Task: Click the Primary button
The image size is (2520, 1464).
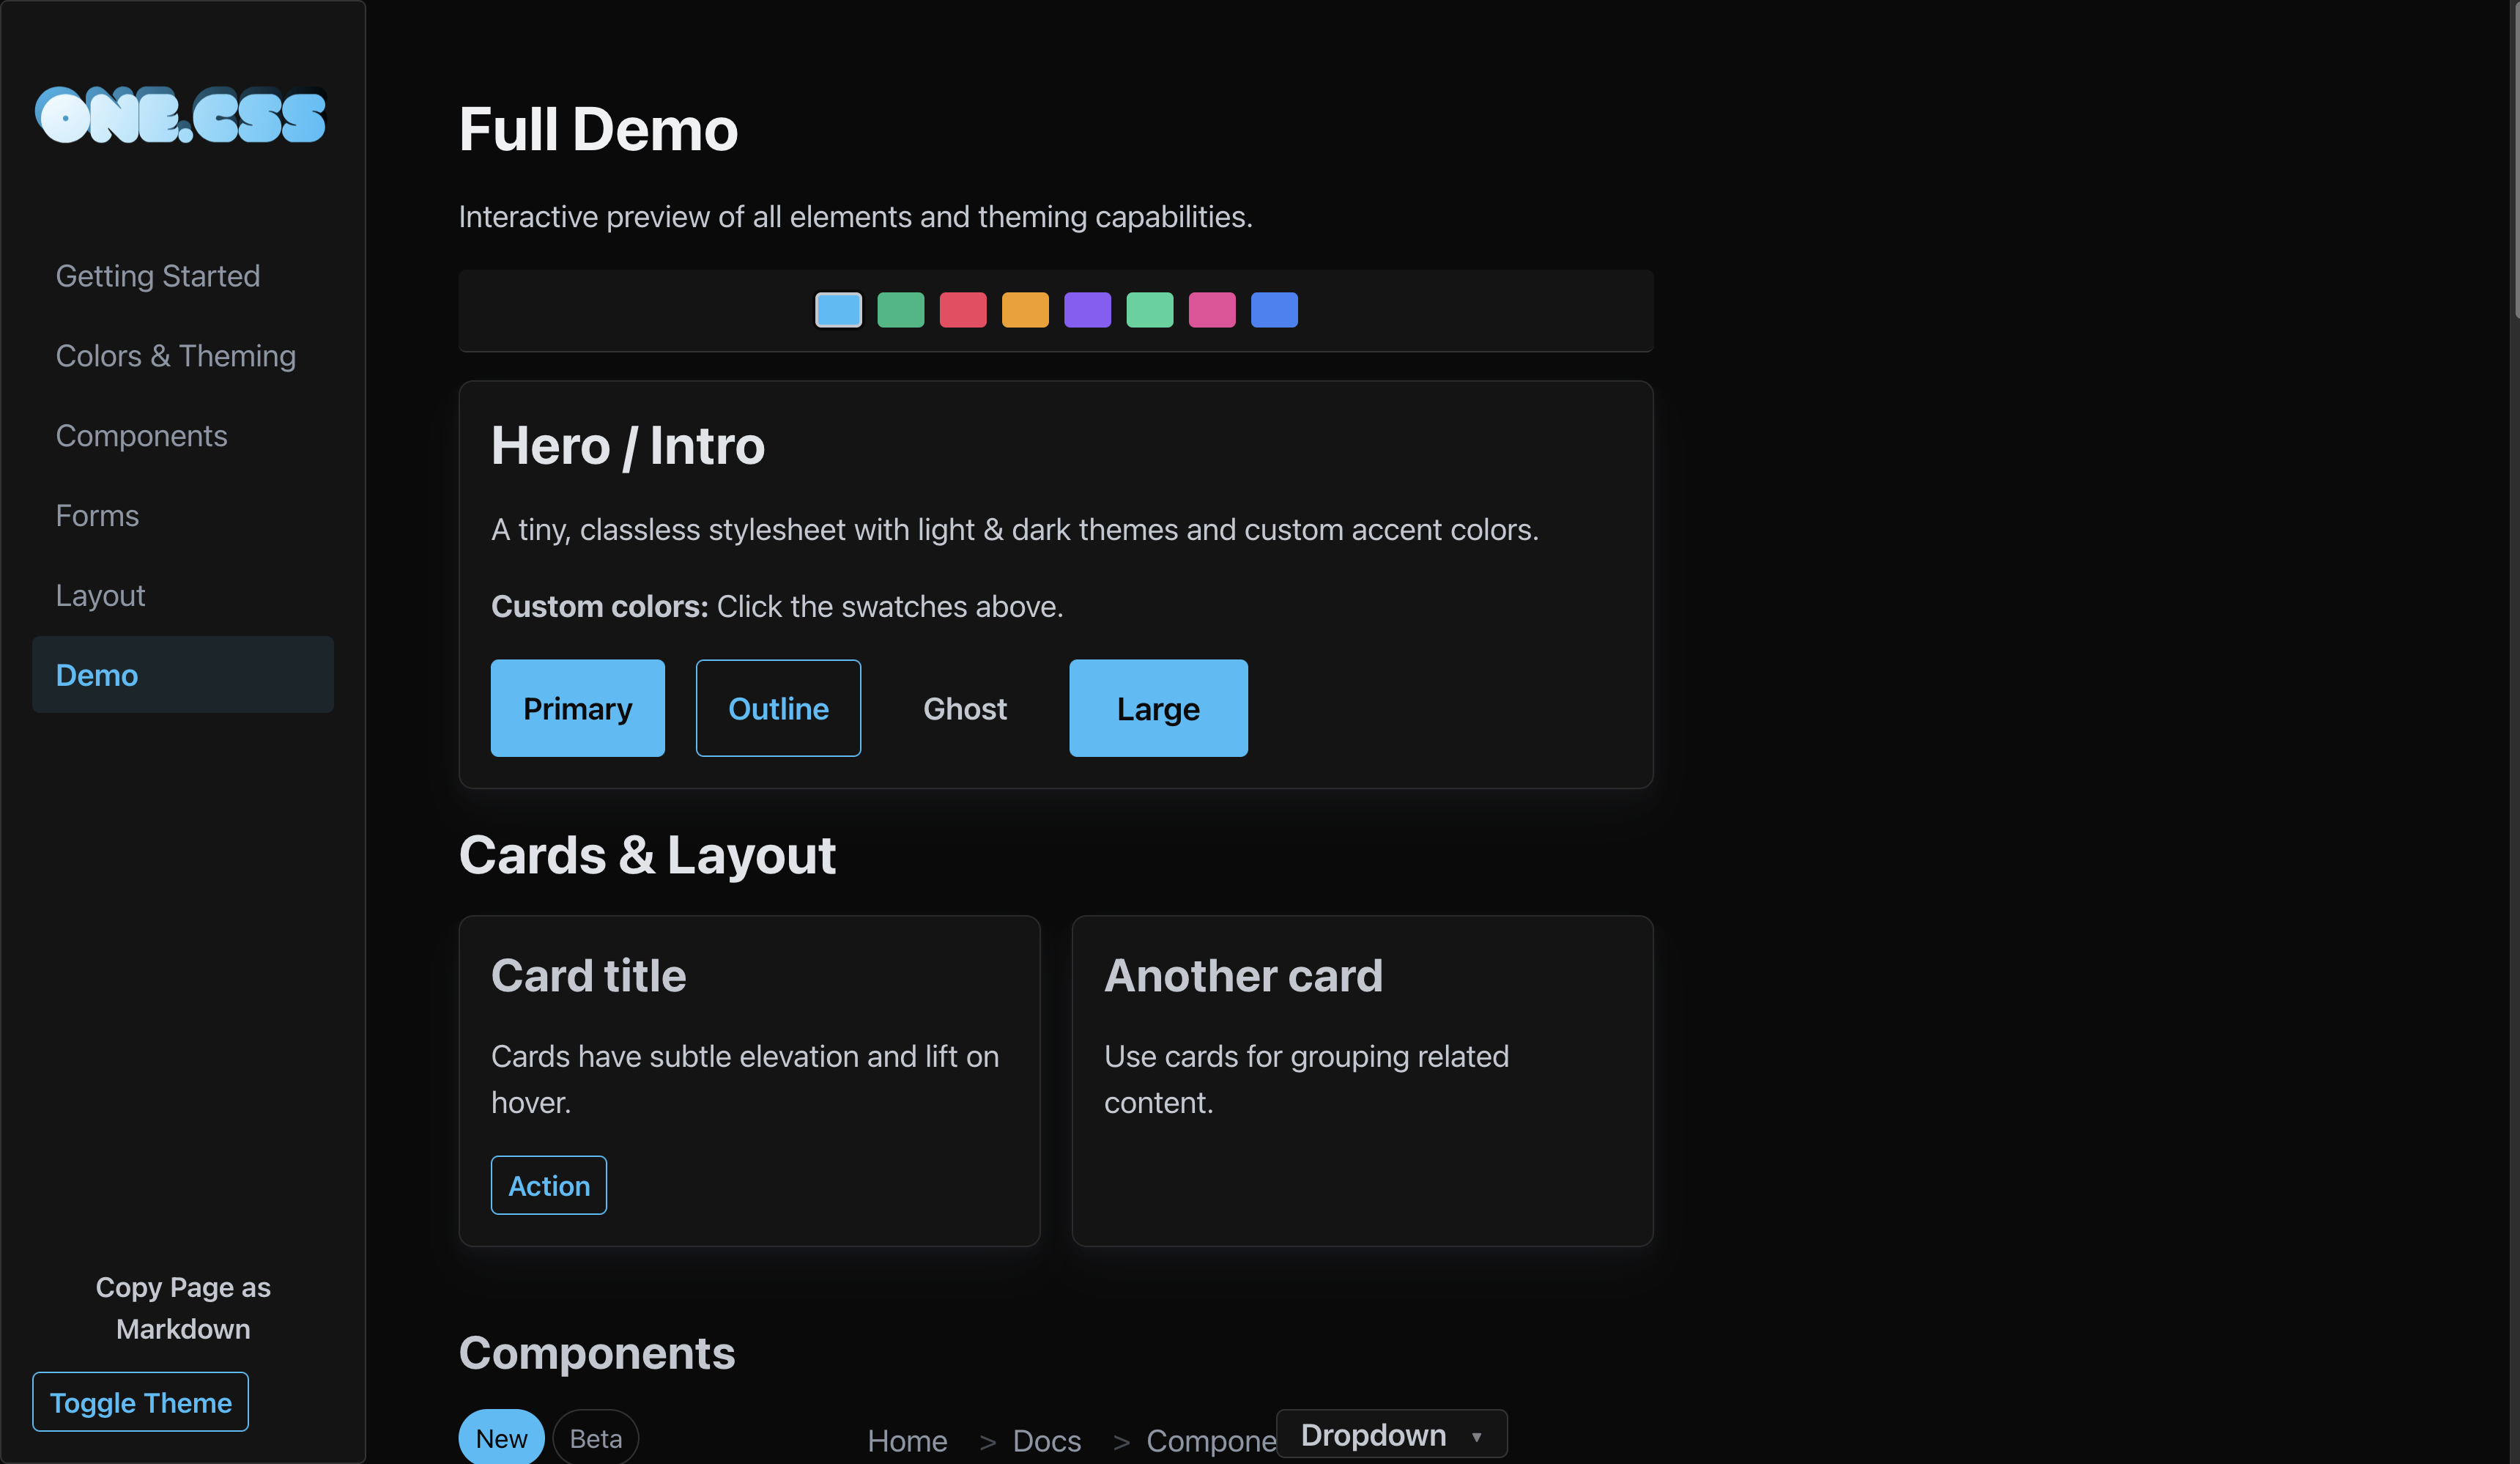Action: [x=577, y=708]
